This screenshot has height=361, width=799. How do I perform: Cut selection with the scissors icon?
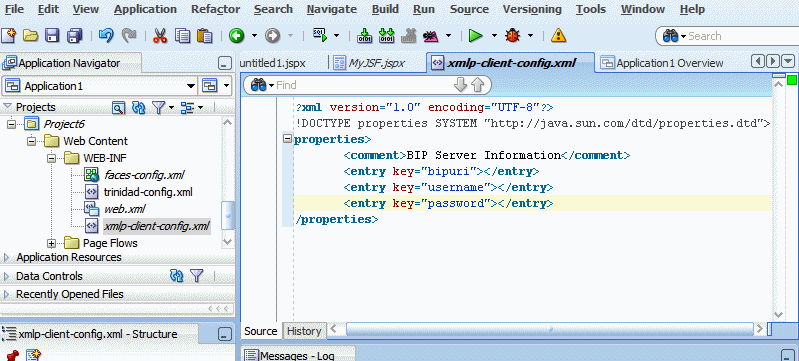[160, 36]
